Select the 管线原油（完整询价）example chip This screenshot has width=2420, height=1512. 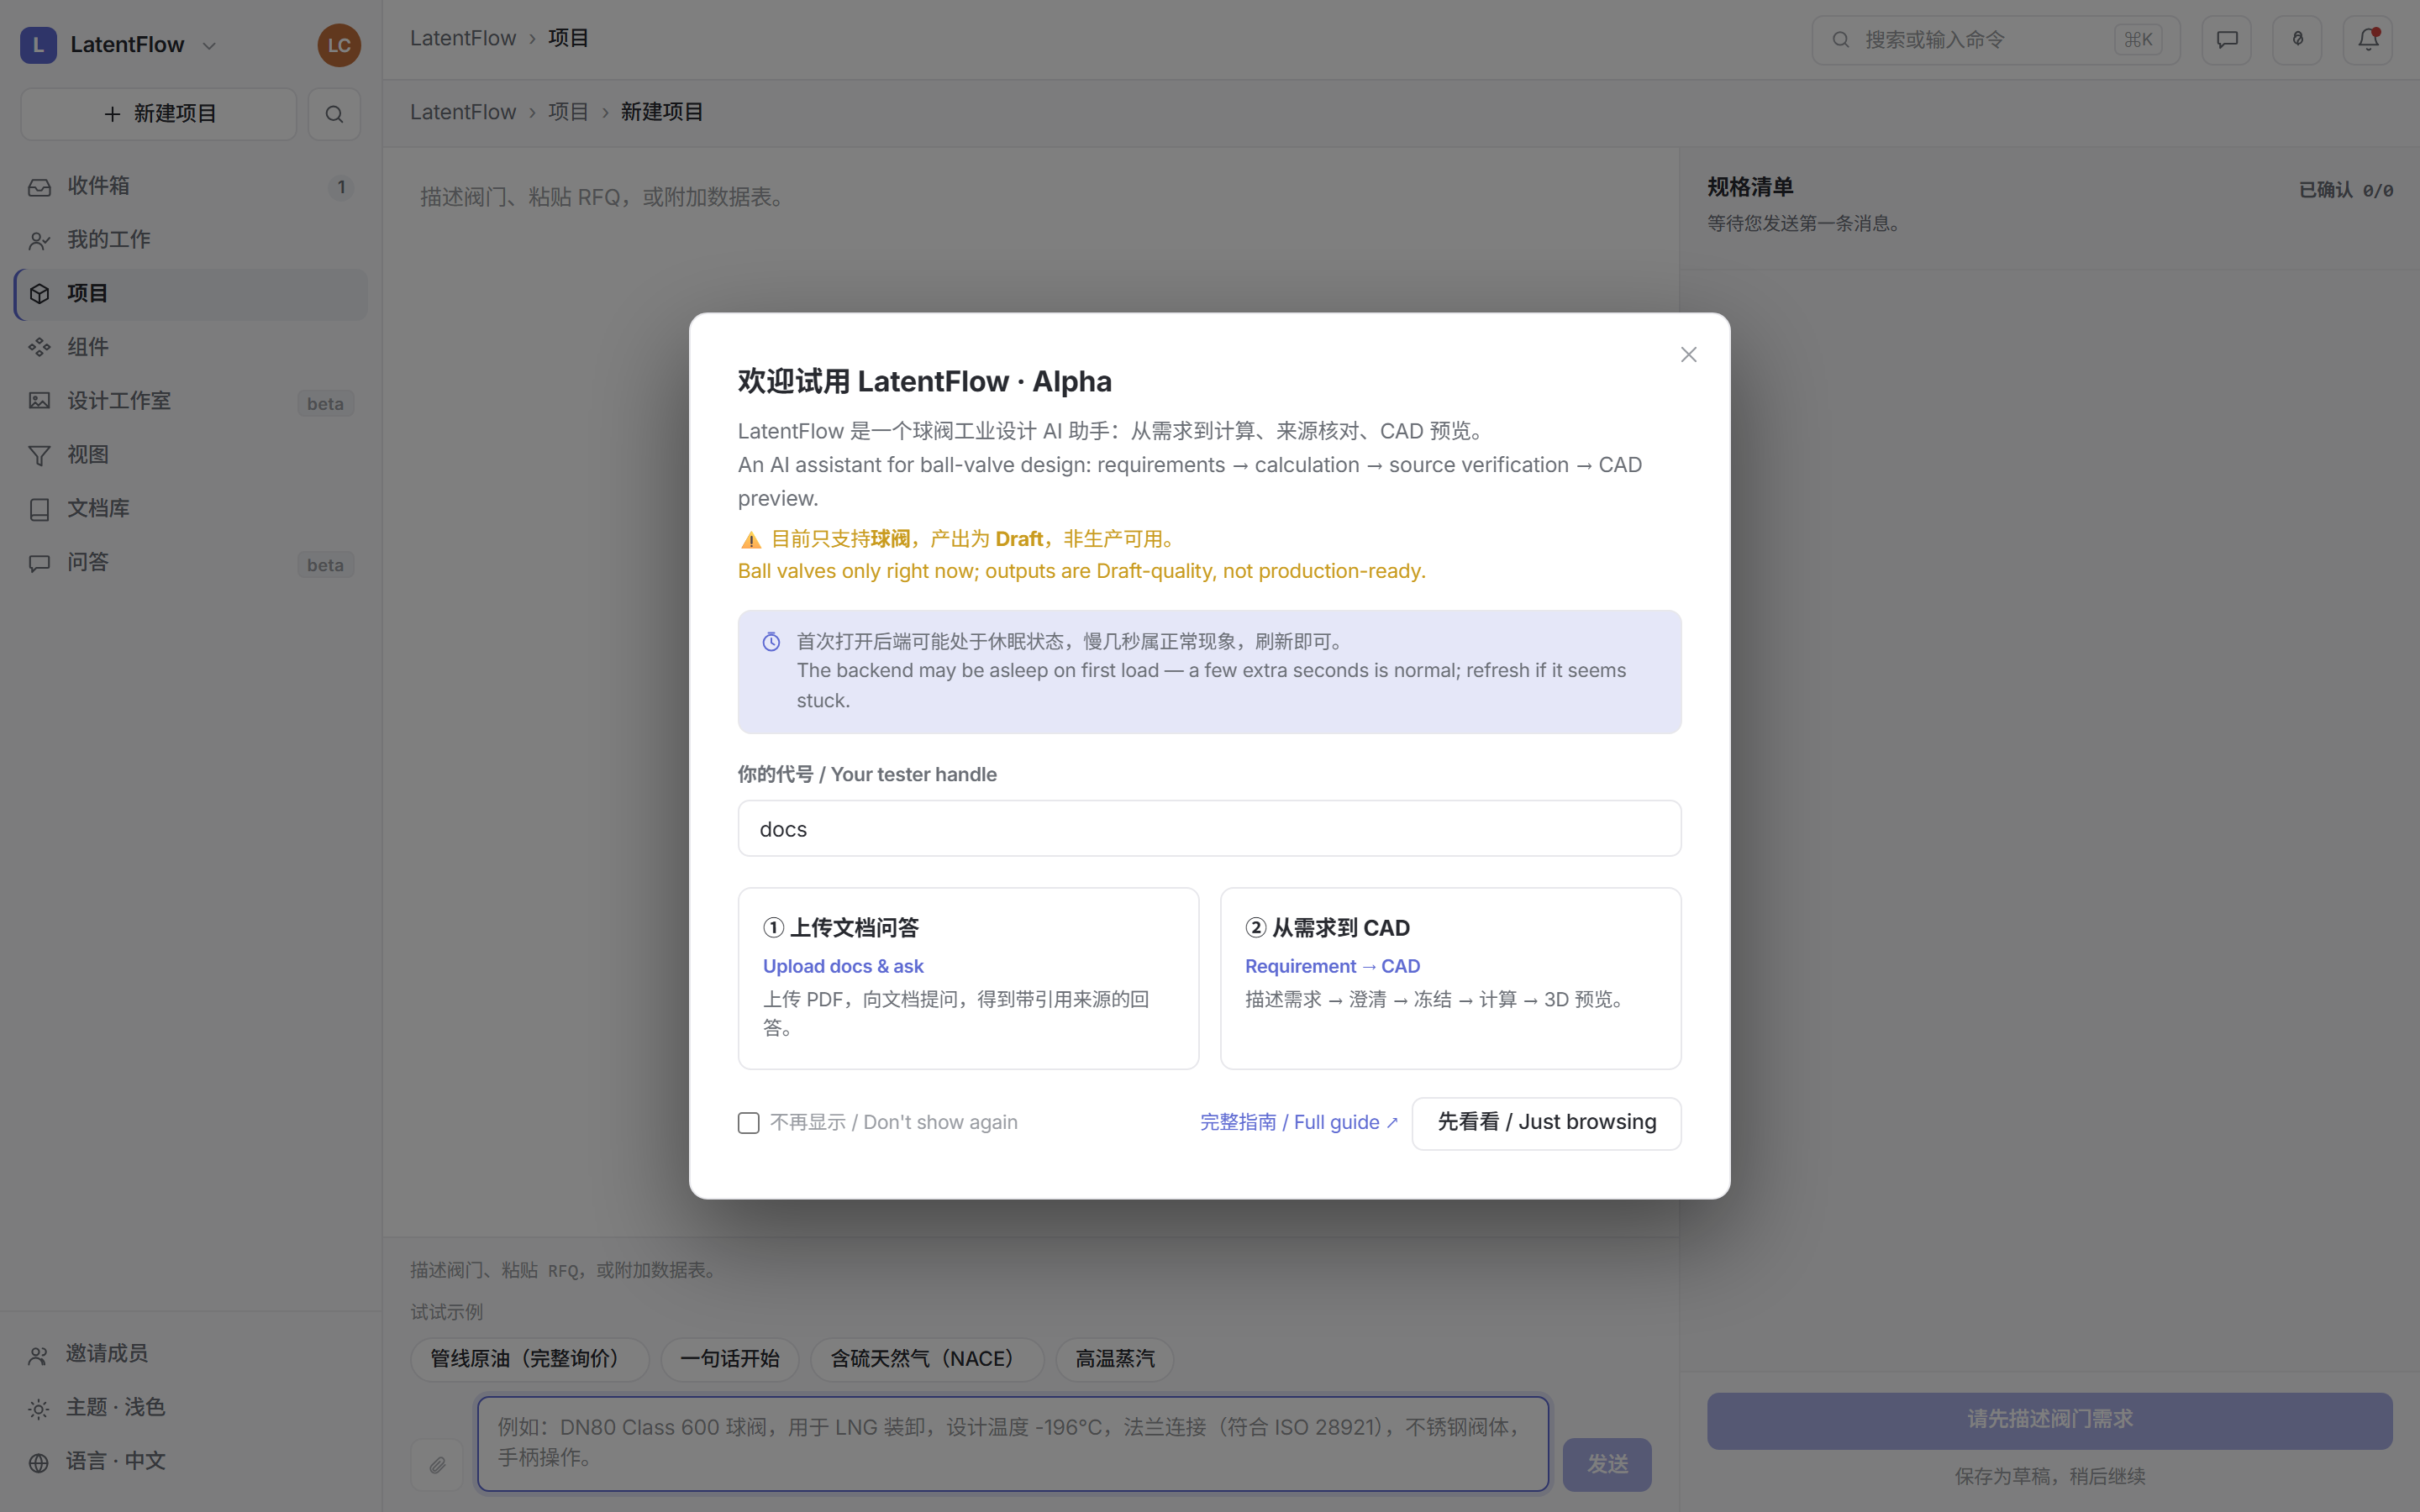530,1359
